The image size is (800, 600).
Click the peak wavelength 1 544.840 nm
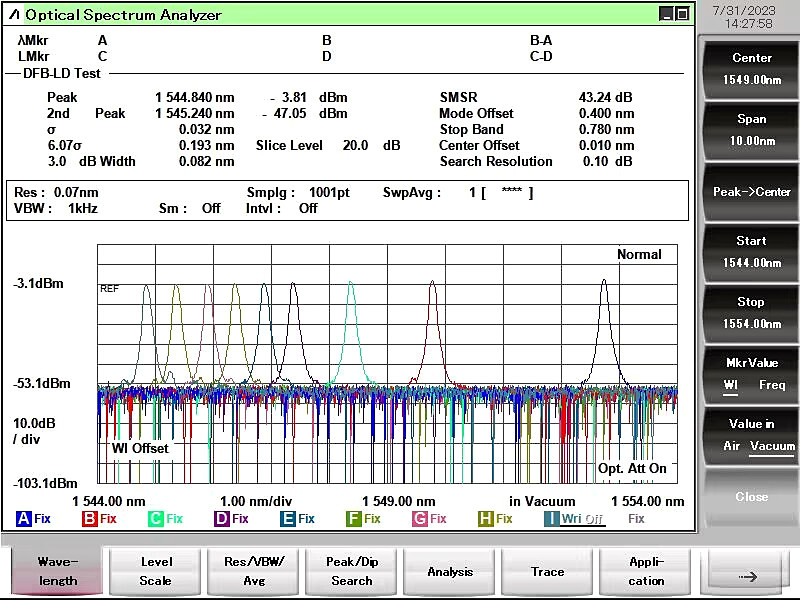(x=195, y=97)
